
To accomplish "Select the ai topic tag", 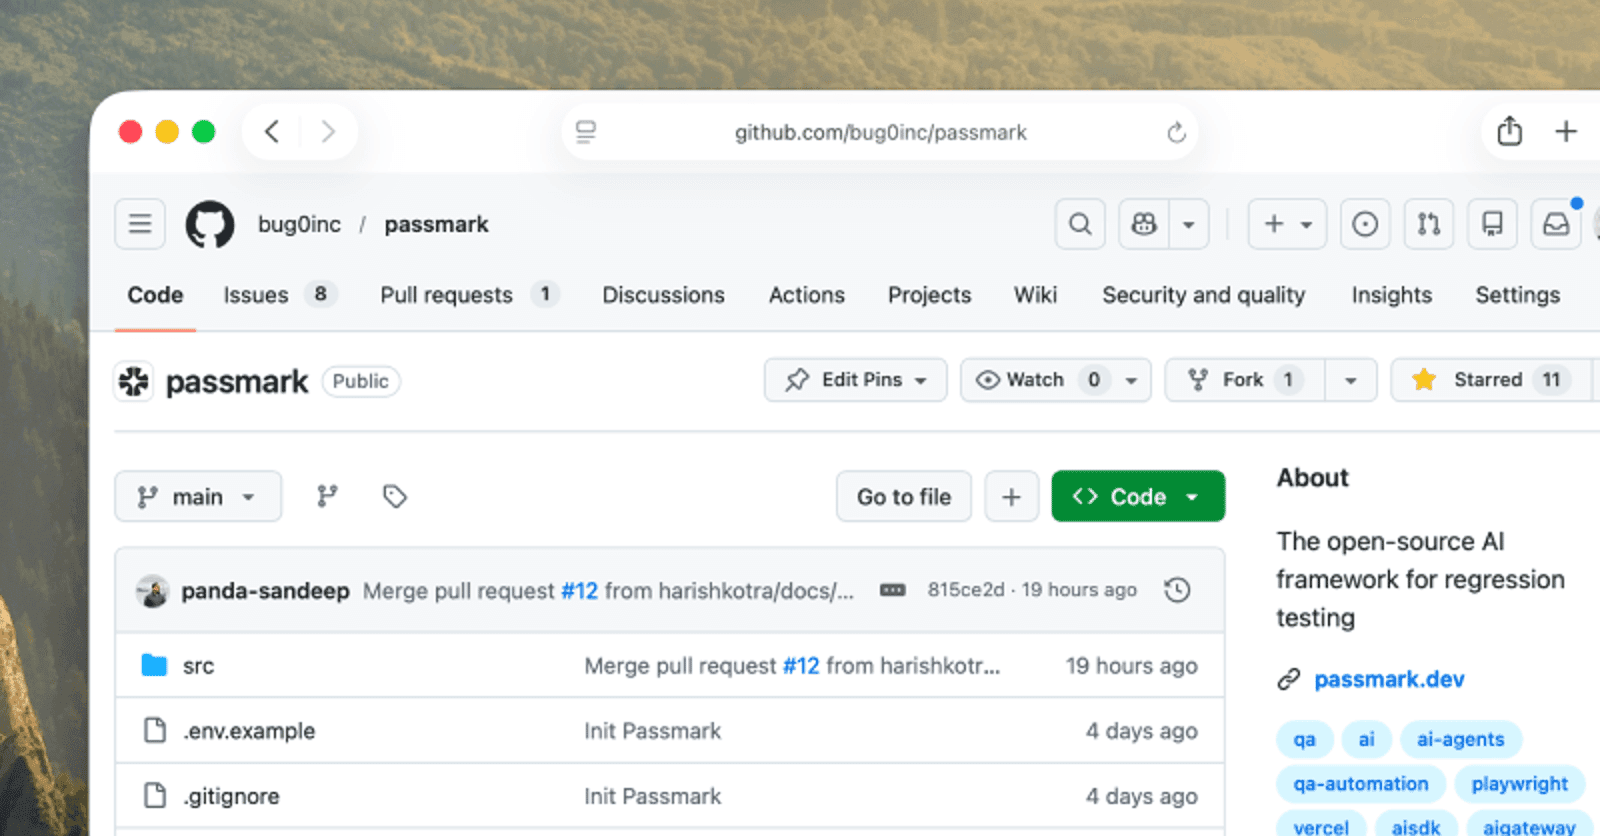I will point(1366,739).
